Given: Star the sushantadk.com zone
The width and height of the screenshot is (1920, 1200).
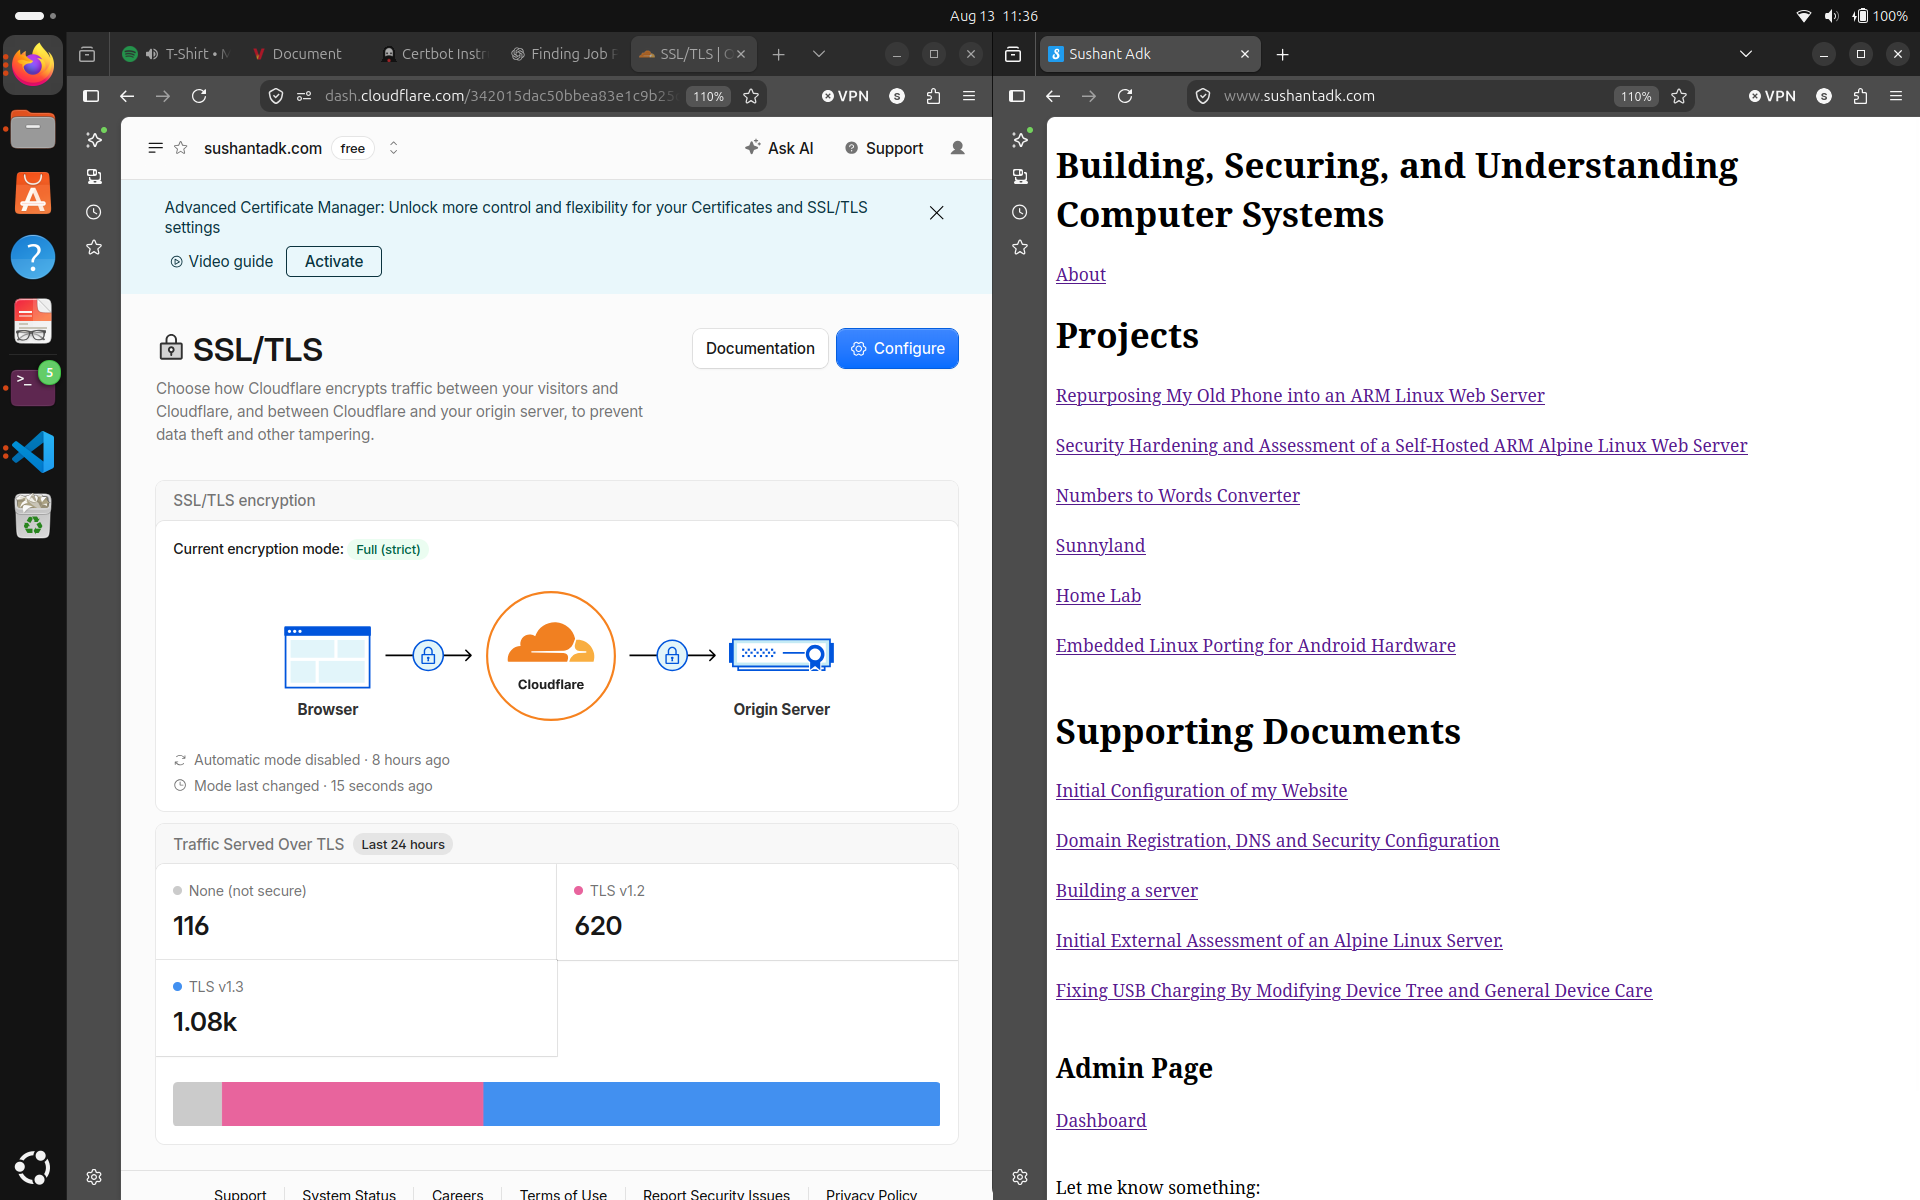Looking at the screenshot, I should [181, 148].
